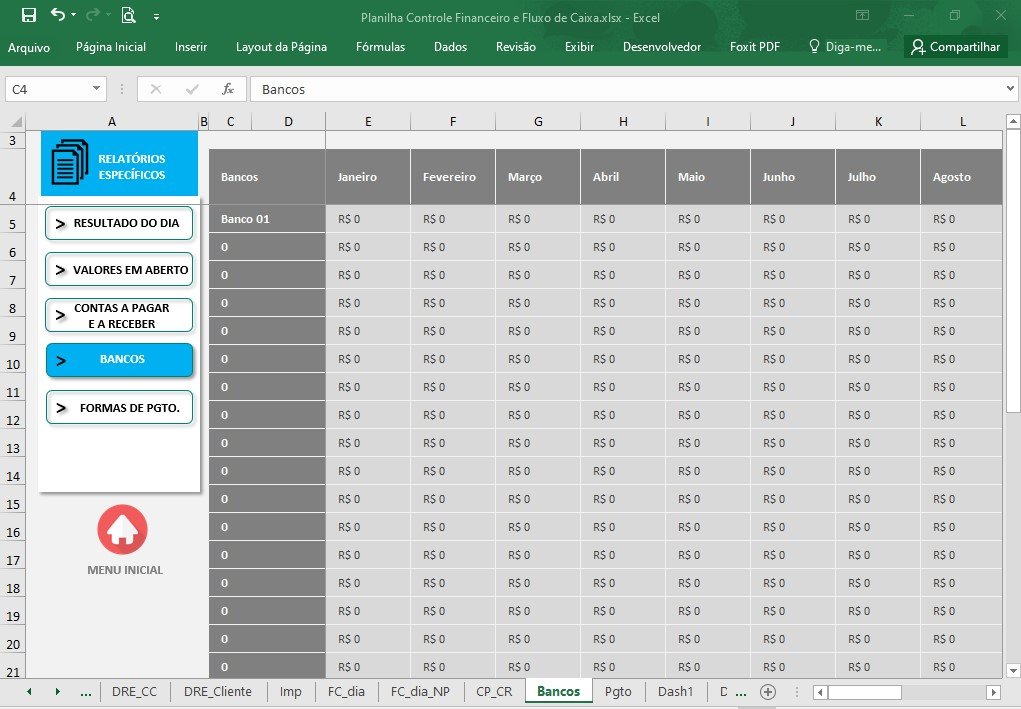Screen dimensions: 1021x709
Task: Open the Pgto sheet tab
Action: click(x=617, y=691)
